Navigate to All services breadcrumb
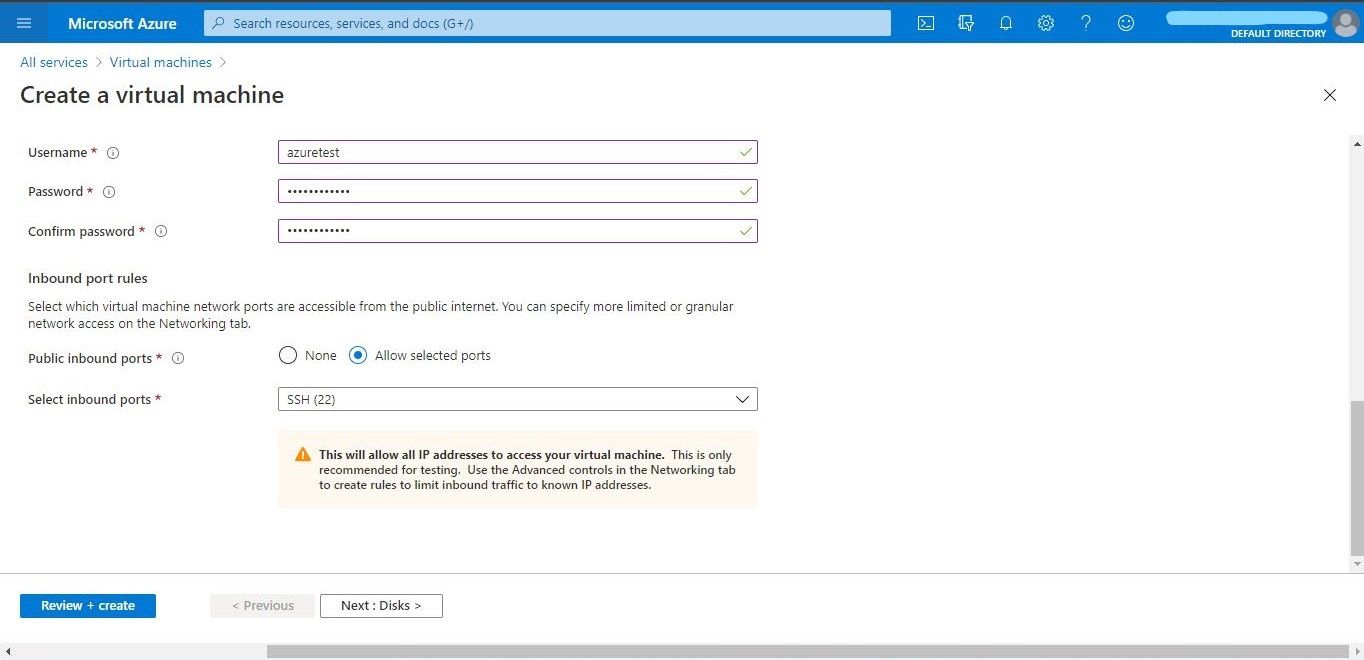Image resolution: width=1364 pixels, height=660 pixels. coord(53,62)
